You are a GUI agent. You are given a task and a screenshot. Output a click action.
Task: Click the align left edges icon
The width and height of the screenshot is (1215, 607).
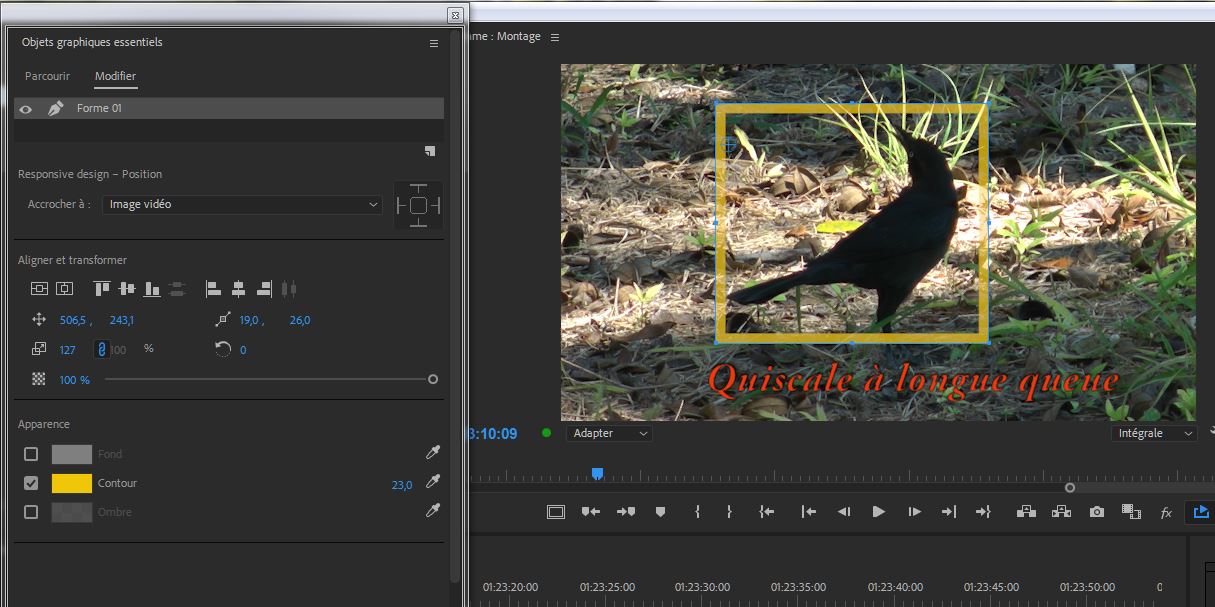(213, 289)
